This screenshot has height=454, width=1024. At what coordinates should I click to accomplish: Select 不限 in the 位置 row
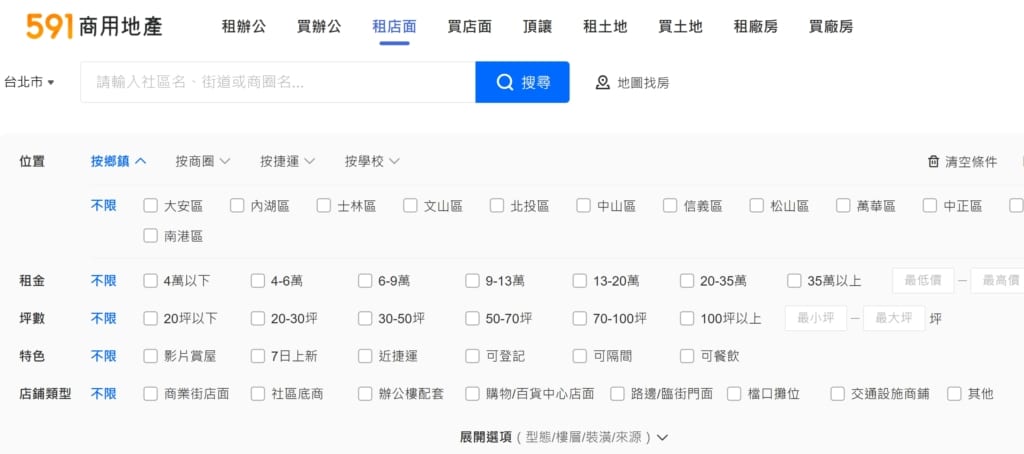[103, 206]
